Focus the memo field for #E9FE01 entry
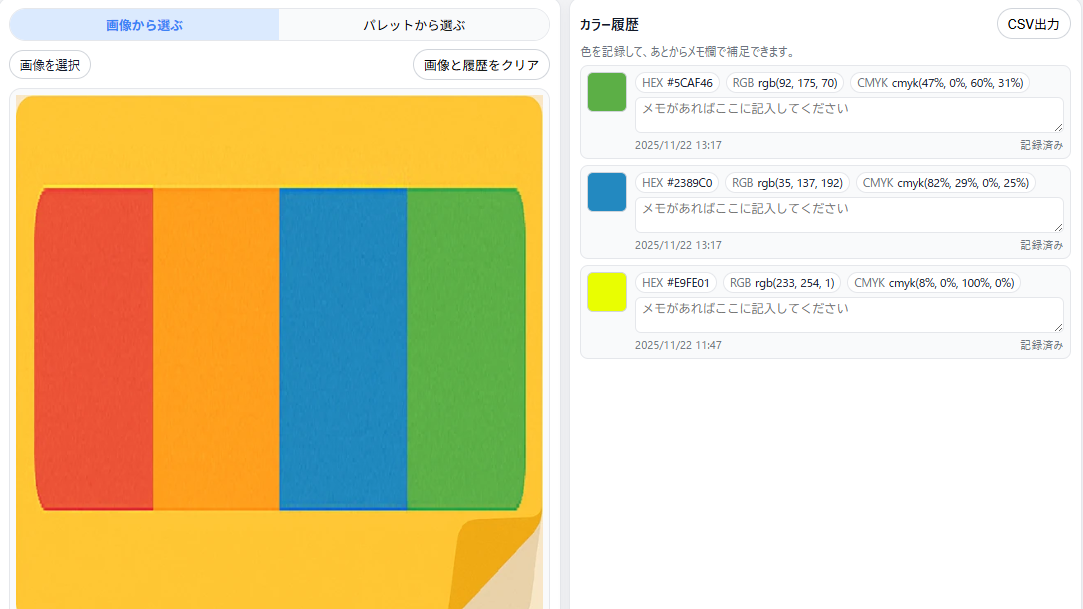 tap(848, 314)
